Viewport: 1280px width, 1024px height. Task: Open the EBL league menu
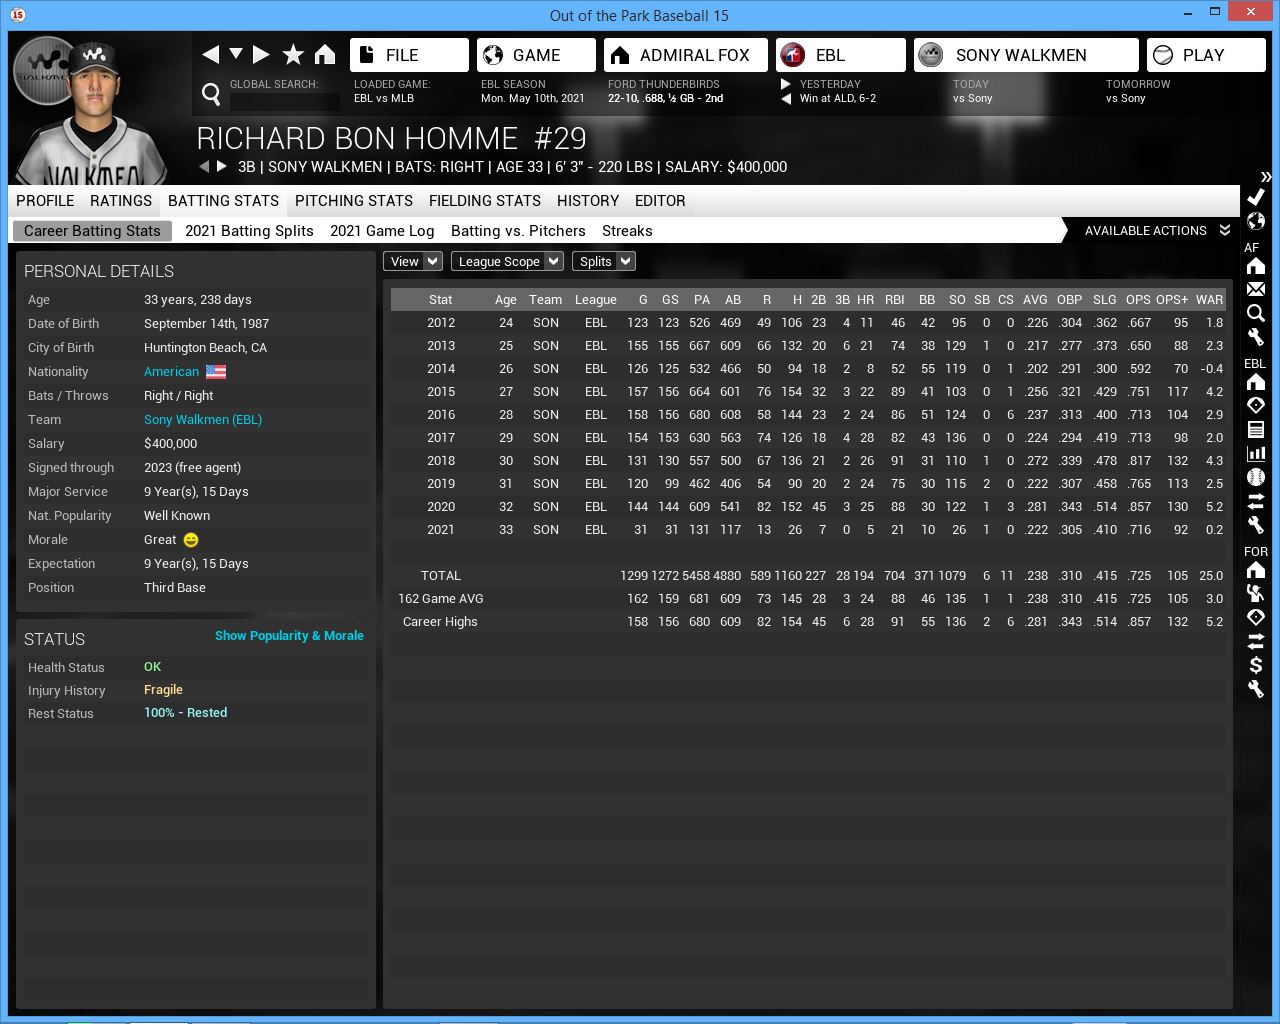coord(841,55)
